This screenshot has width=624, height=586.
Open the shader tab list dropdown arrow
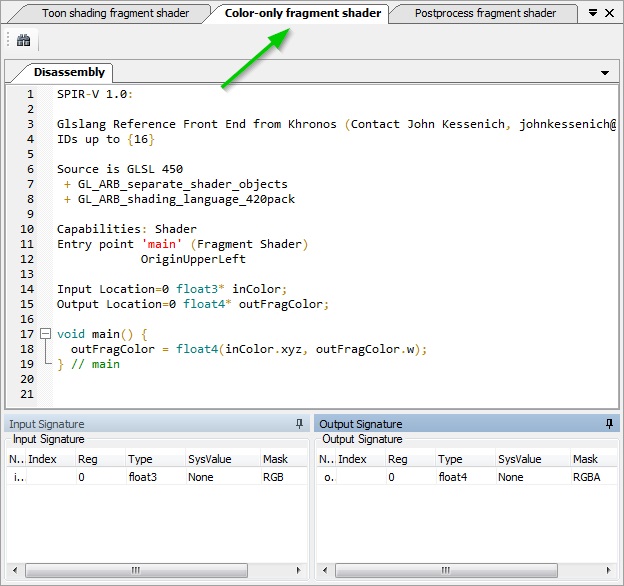(593, 13)
